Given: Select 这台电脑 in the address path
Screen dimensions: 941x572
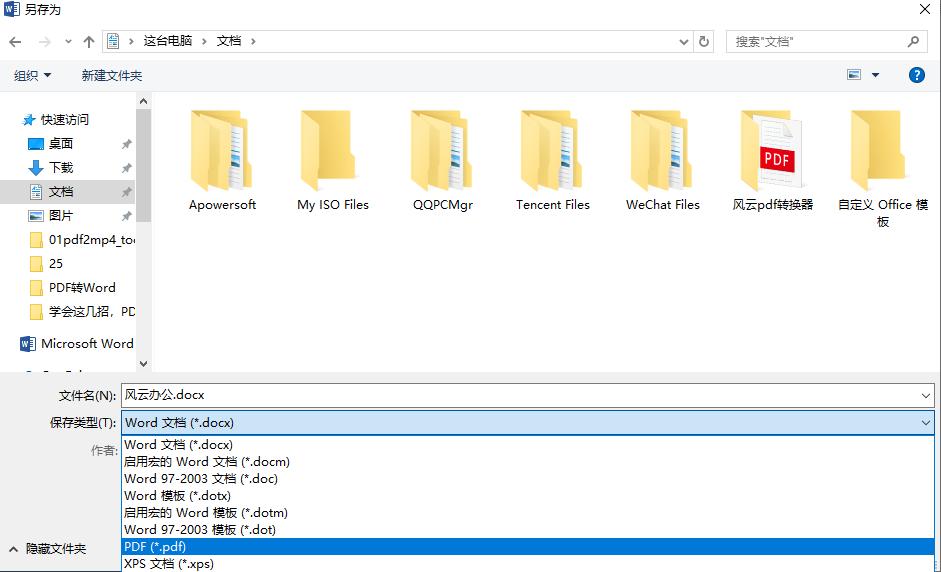Looking at the screenshot, I should click(167, 41).
